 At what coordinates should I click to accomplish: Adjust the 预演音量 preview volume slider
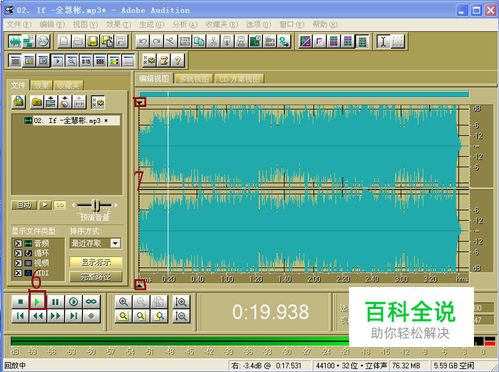[95, 205]
